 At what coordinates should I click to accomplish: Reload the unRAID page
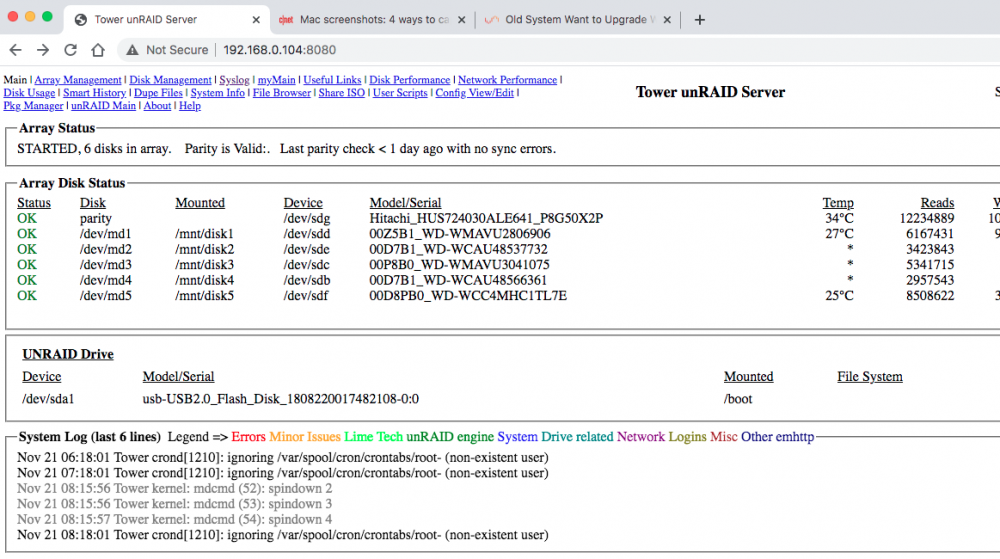(x=71, y=50)
